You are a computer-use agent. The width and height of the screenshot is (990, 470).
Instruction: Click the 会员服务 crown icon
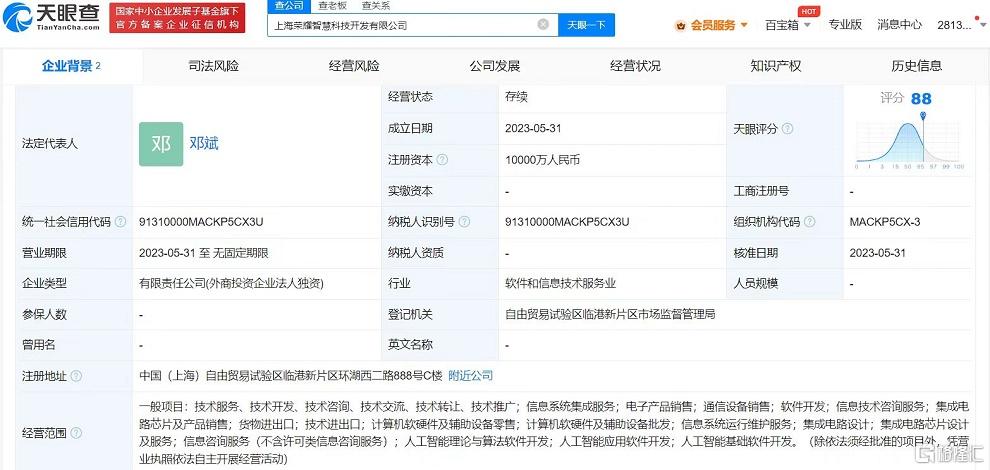[x=681, y=25]
